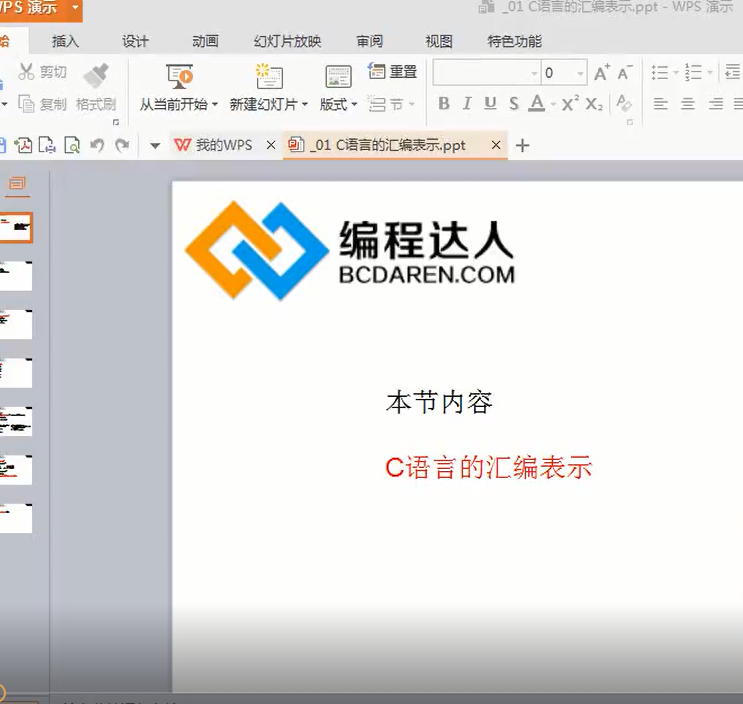Increase font size with A+ icon
The height and width of the screenshot is (704, 743).
click(602, 72)
